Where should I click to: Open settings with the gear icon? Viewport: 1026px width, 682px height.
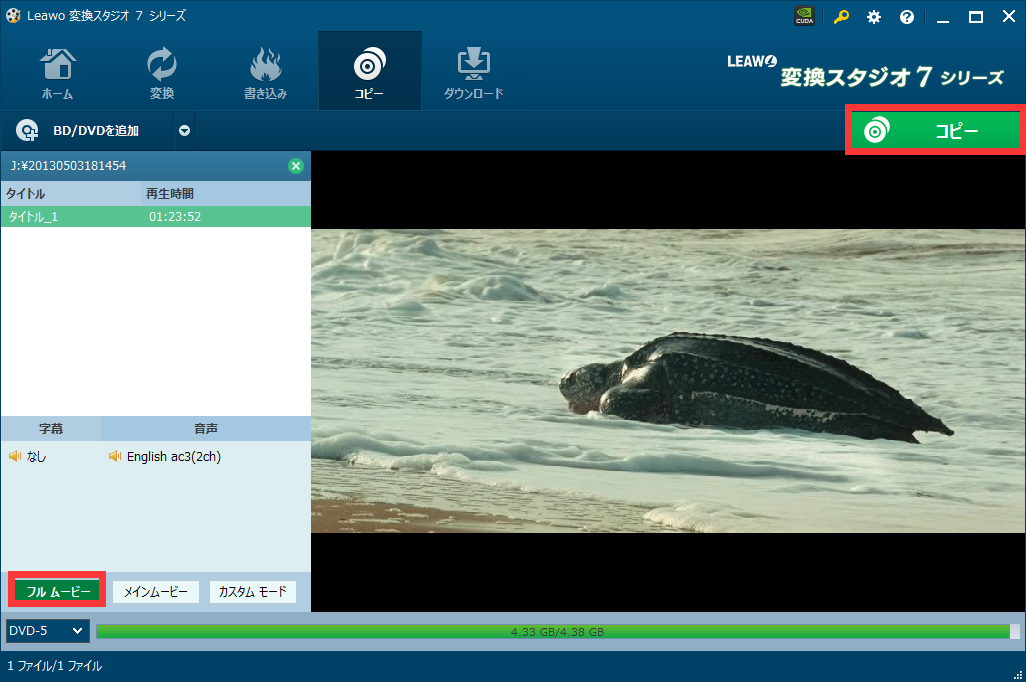[874, 17]
